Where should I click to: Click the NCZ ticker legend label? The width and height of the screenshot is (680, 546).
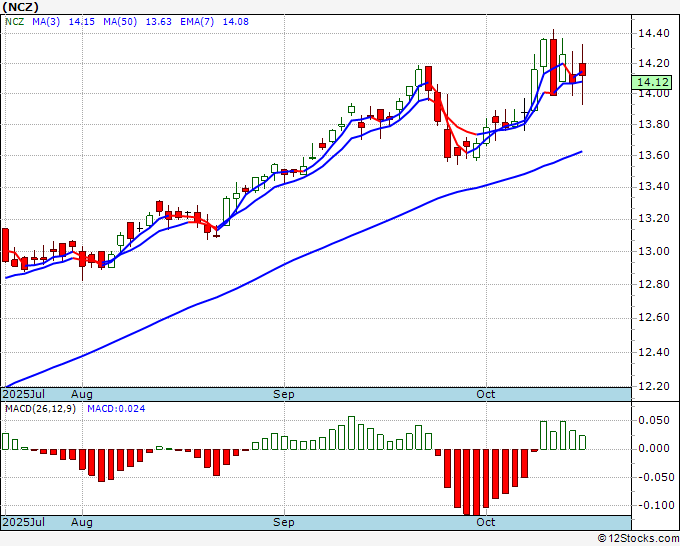[x=14, y=22]
